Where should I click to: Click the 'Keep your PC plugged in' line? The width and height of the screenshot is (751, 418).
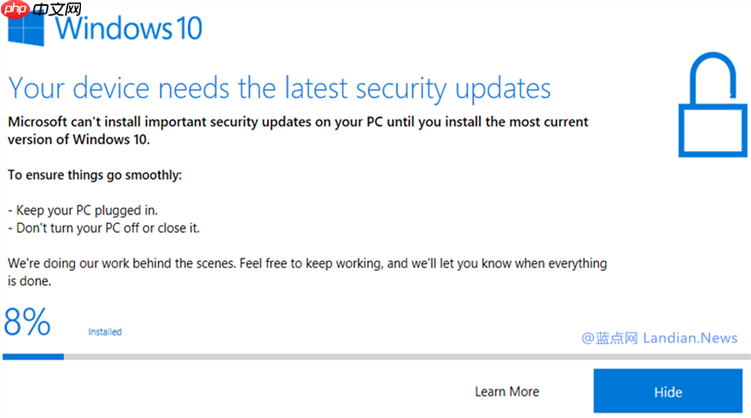coord(83,210)
